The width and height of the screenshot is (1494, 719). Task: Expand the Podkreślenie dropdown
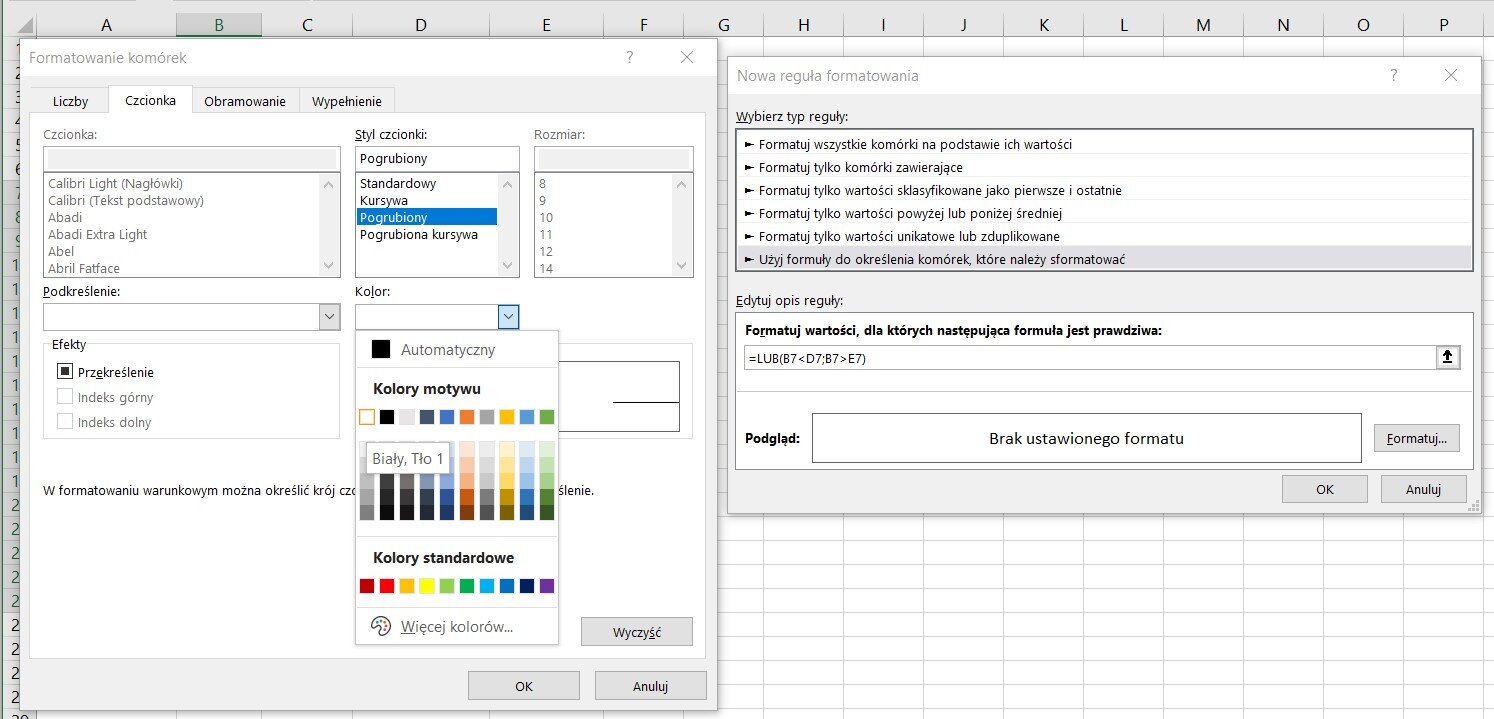(x=329, y=317)
